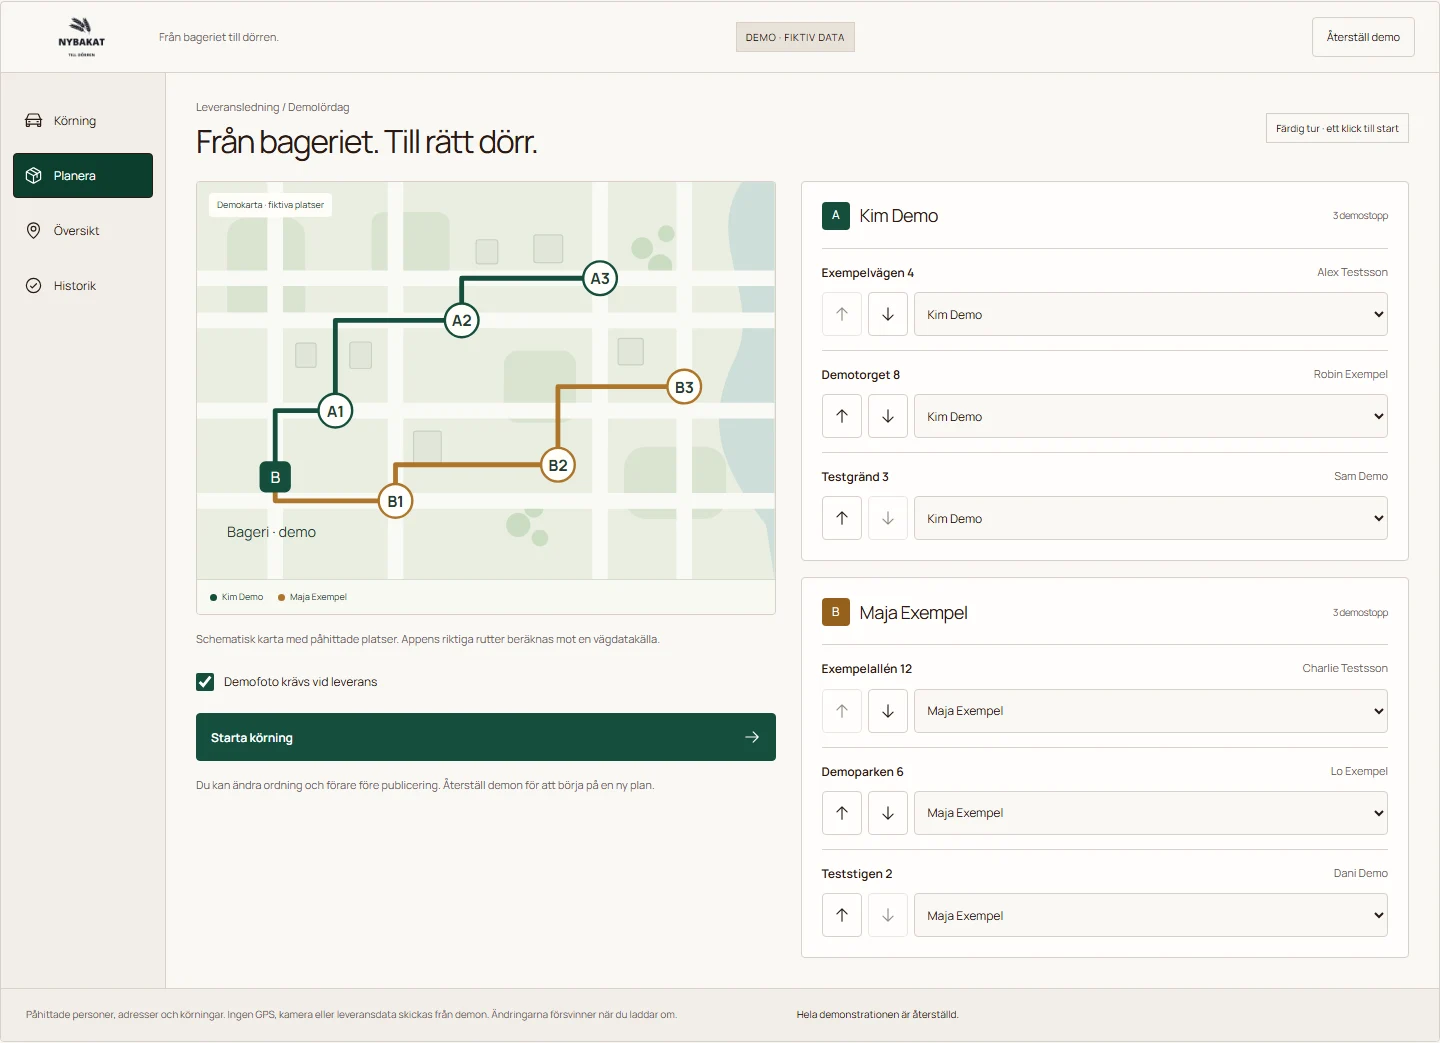Go to Översikt in the sidebar
The width and height of the screenshot is (1440, 1043).
point(83,231)
